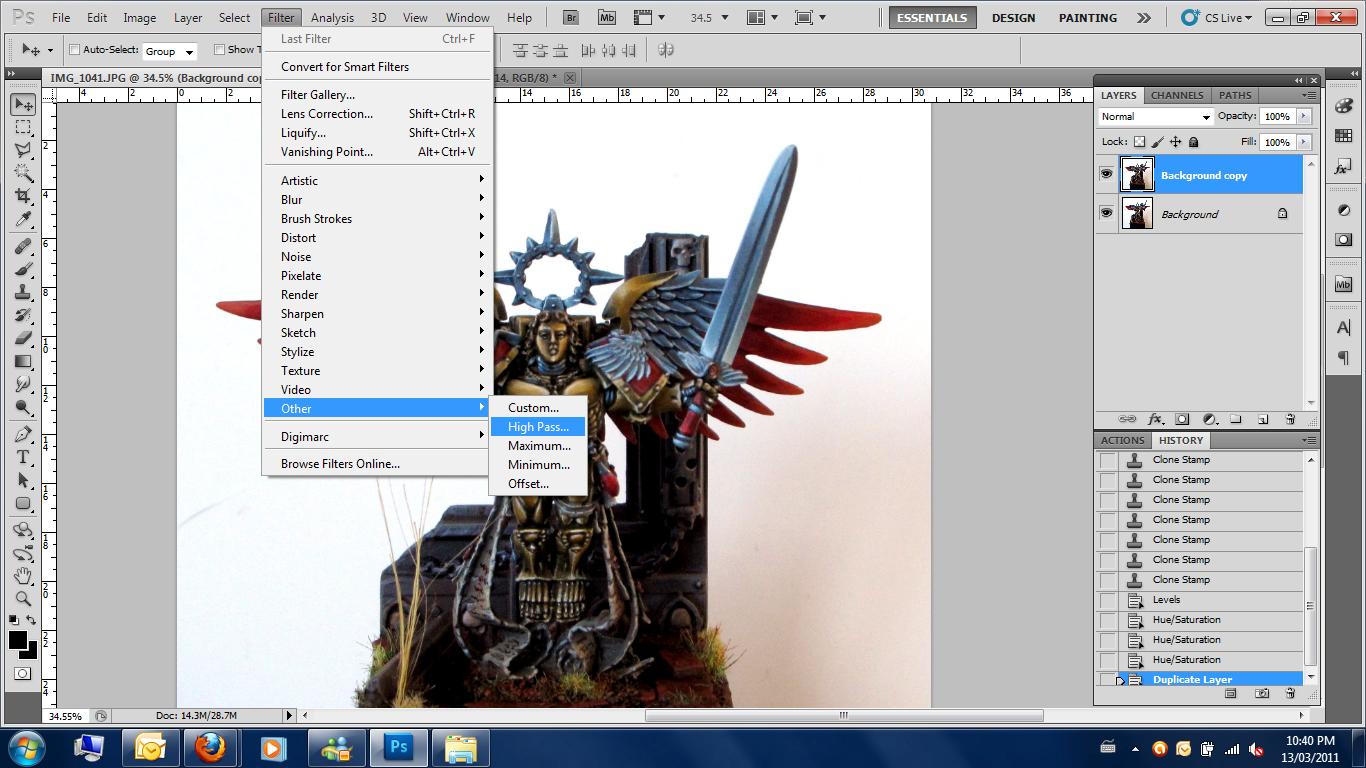Screen dimensions: 1366x768
Task: Launch Adobe Bridge from the application bar
Action: click(x=571, y=17)
